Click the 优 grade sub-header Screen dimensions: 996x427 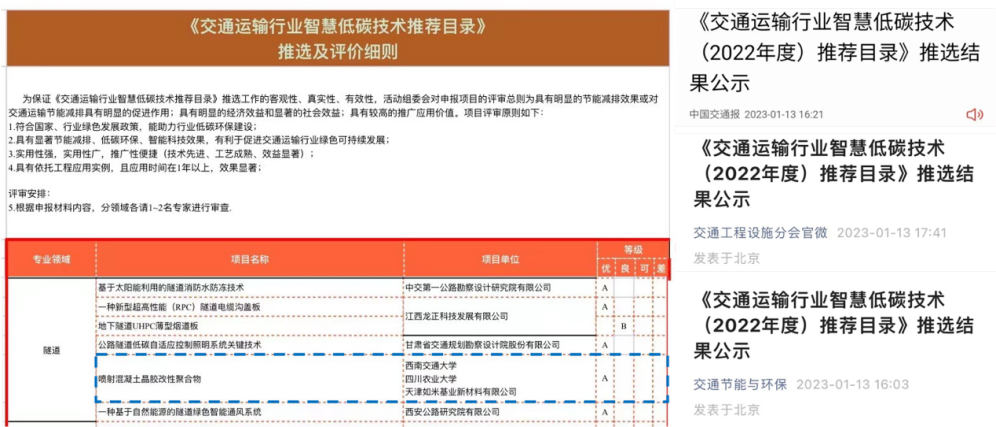point(605,268)
